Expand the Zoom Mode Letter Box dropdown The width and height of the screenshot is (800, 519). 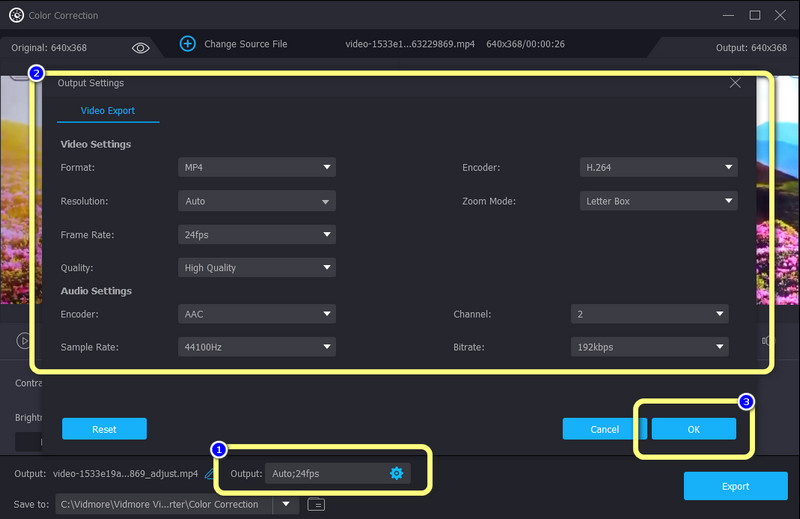658,201
